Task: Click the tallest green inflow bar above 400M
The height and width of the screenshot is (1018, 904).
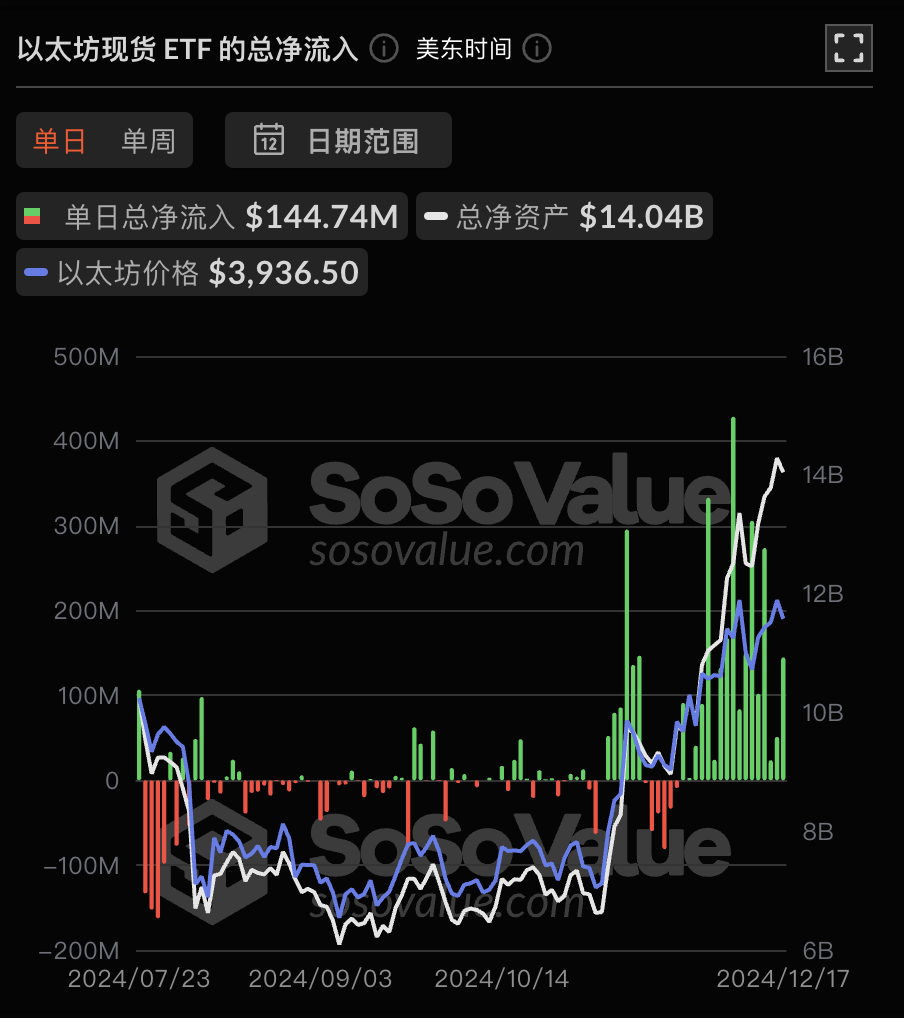Action: [x=733, y=597]
